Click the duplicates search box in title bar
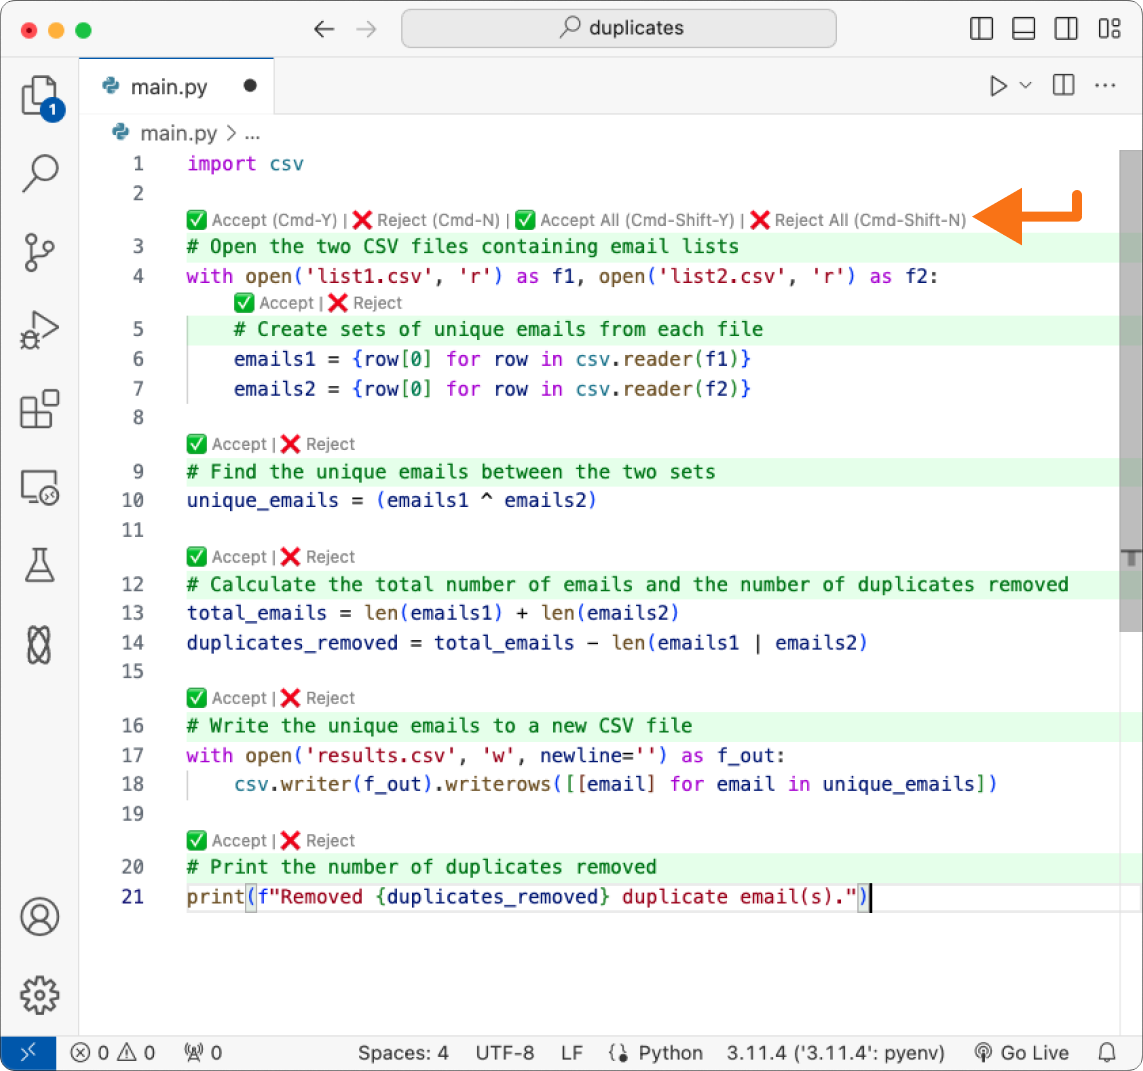The height and width of the screenshot is (1071, 1143). (x=619, y=29)
